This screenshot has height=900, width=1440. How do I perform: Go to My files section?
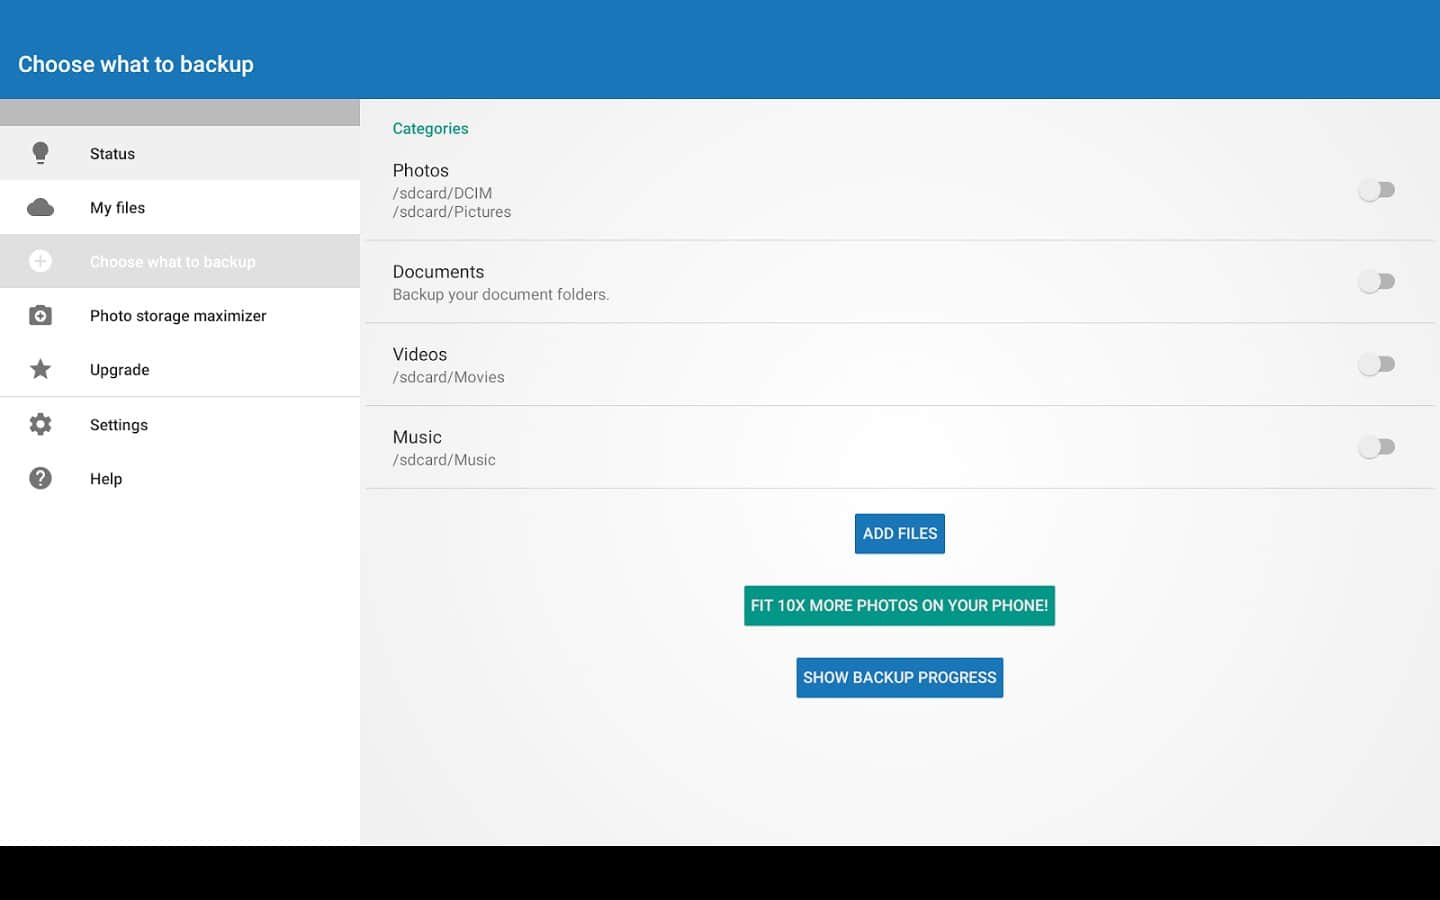tap(117, 208)
